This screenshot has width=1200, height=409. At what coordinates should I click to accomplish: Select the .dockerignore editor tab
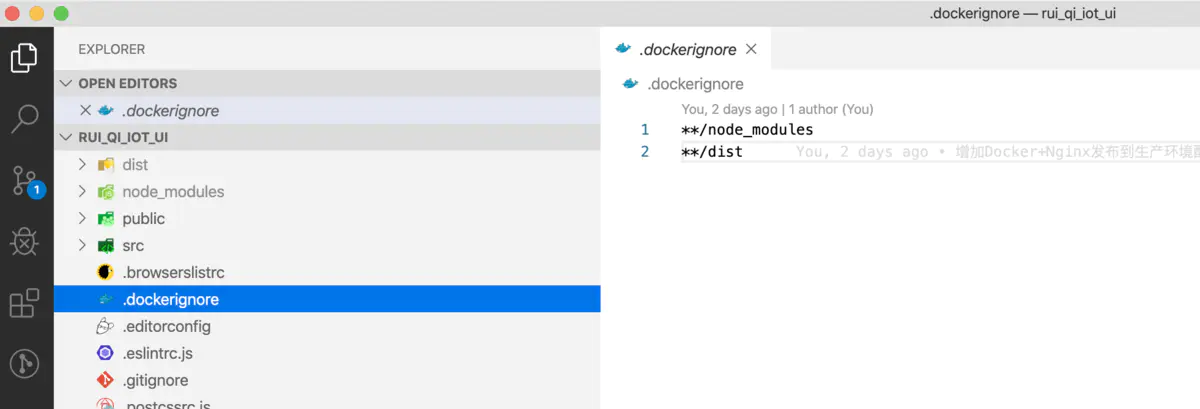click(687, 49)
